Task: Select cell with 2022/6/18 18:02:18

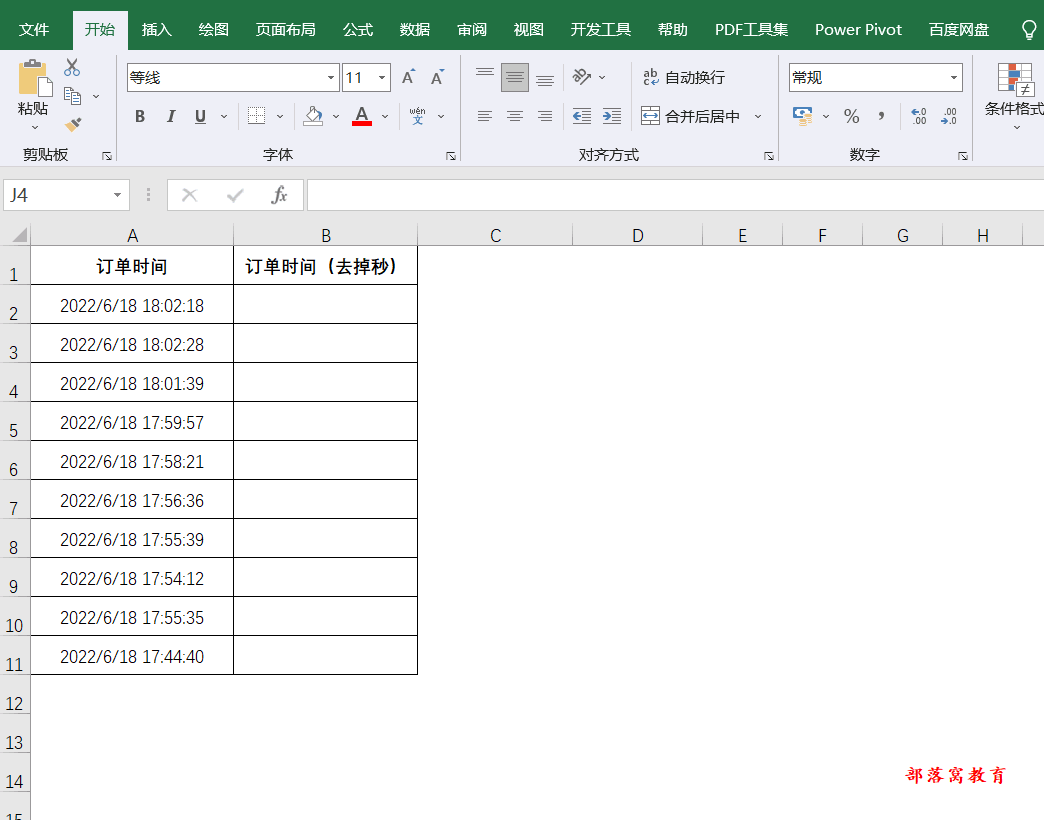Action: click(x=132, y=305)
